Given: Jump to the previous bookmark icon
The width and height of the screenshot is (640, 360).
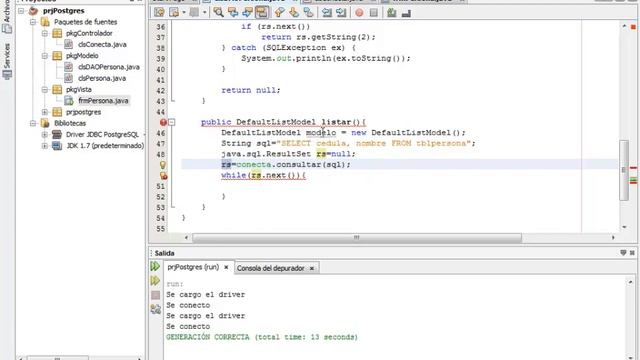Looking at the screenshot, I should (280, 13).
